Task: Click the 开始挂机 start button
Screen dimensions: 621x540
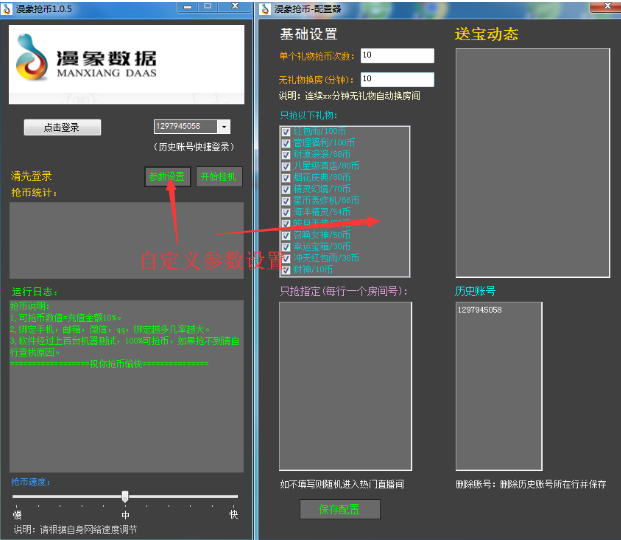Action: click(219, 177)
